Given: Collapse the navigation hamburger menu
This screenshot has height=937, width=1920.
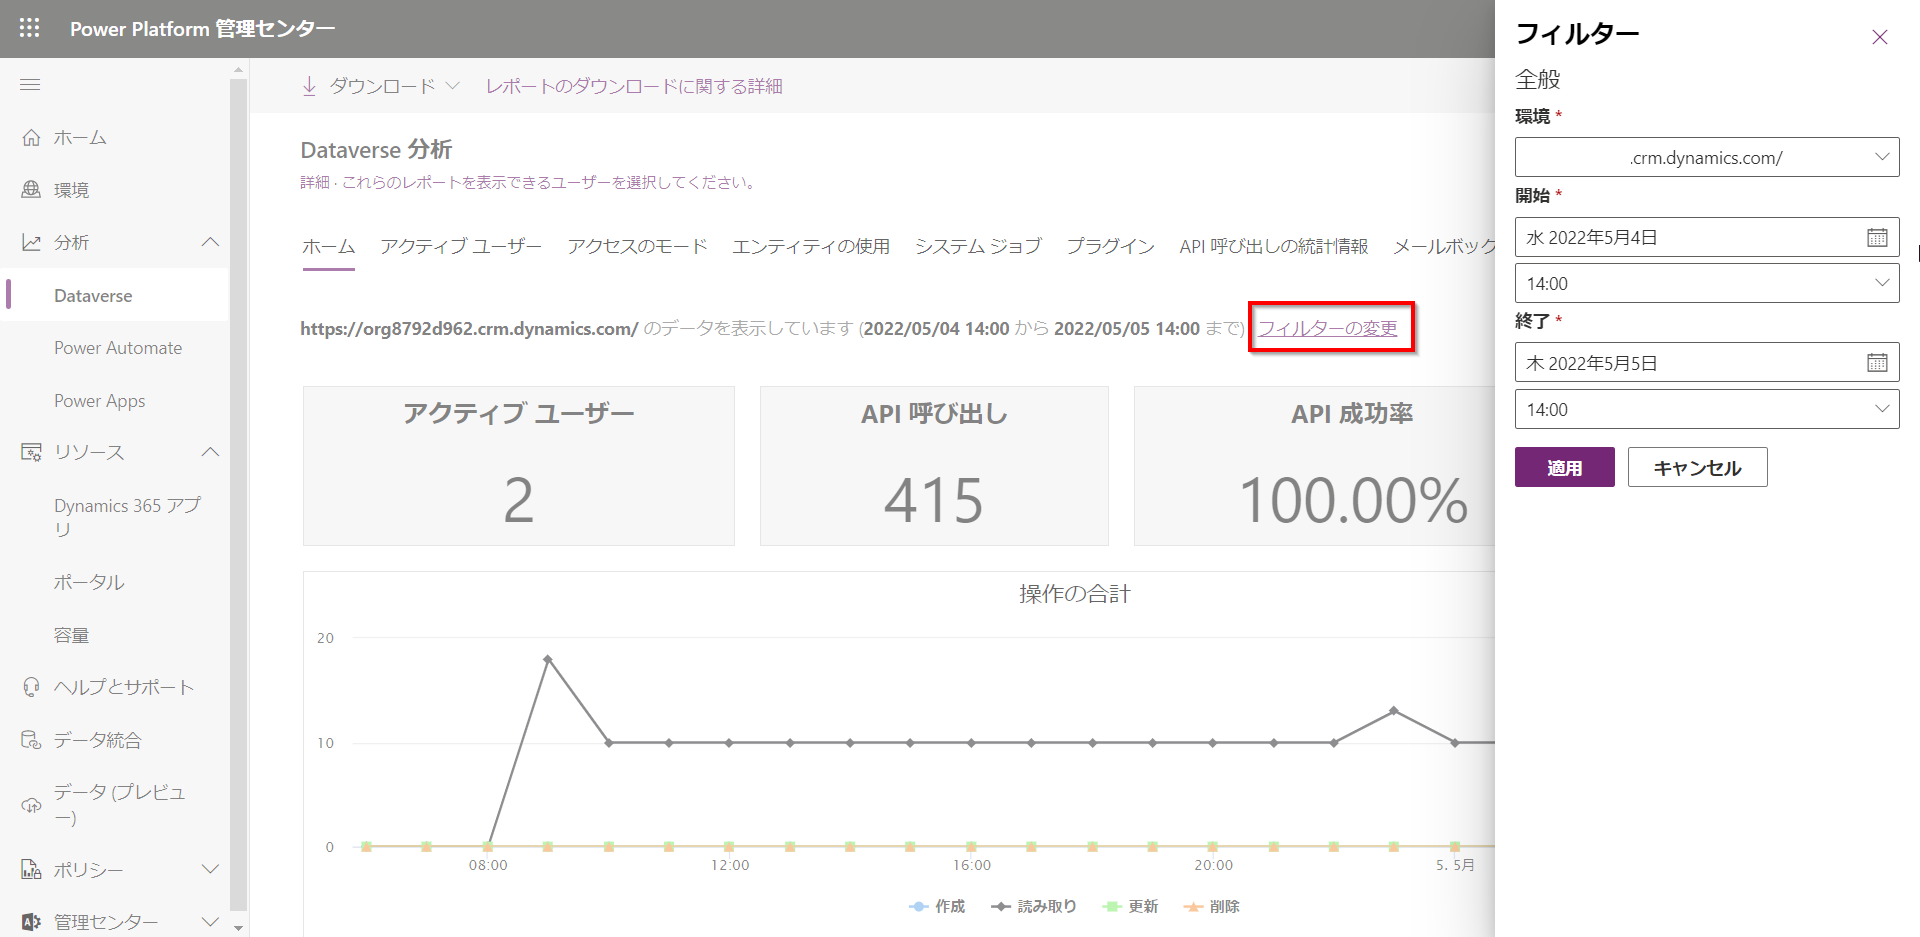Looking at the screenshot, I should 30,85.
